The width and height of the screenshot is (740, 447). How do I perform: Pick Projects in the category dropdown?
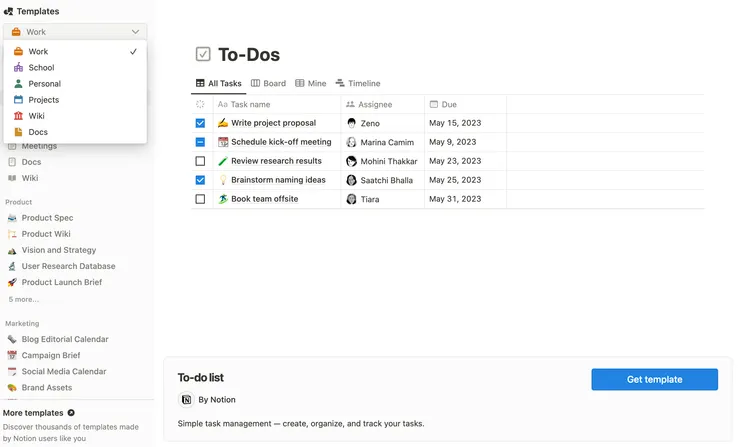(x=75, y=100)
